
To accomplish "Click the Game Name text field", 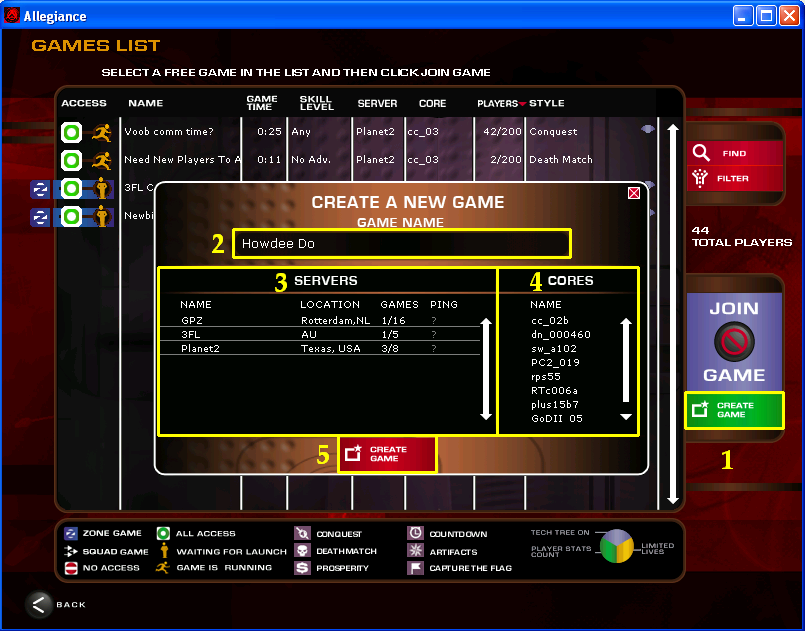I will click(x=401, y=243).
